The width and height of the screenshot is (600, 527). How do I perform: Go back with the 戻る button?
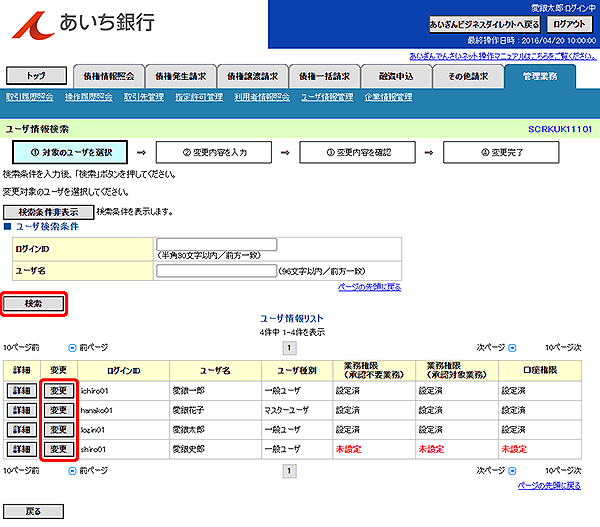pyautogui.click(x=34, y=511)
